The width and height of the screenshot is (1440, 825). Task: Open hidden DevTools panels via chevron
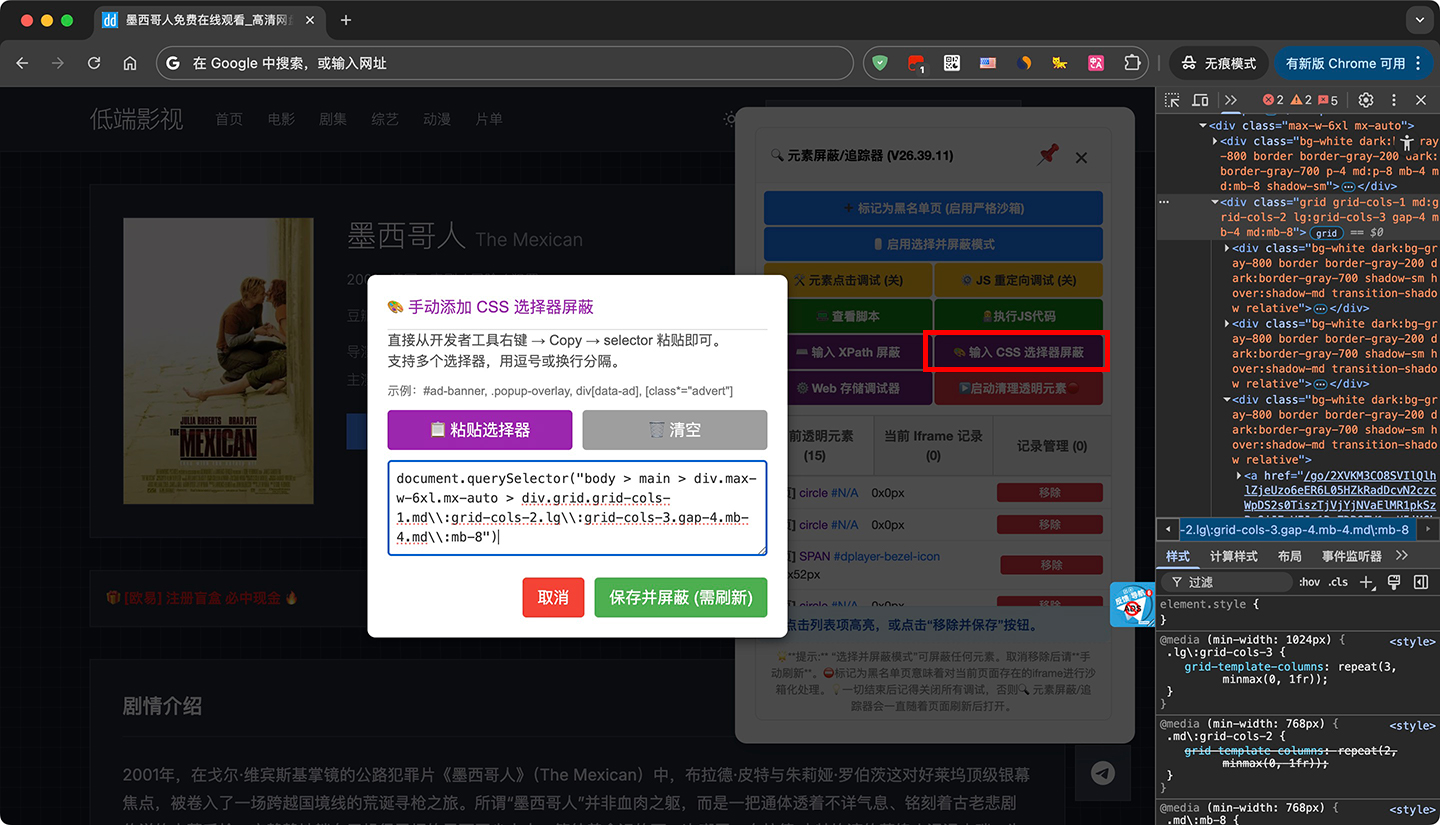tap(1231, 99)
